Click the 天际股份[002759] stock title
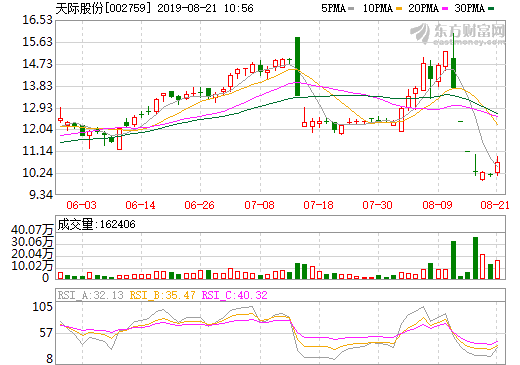 click(101, 8)
